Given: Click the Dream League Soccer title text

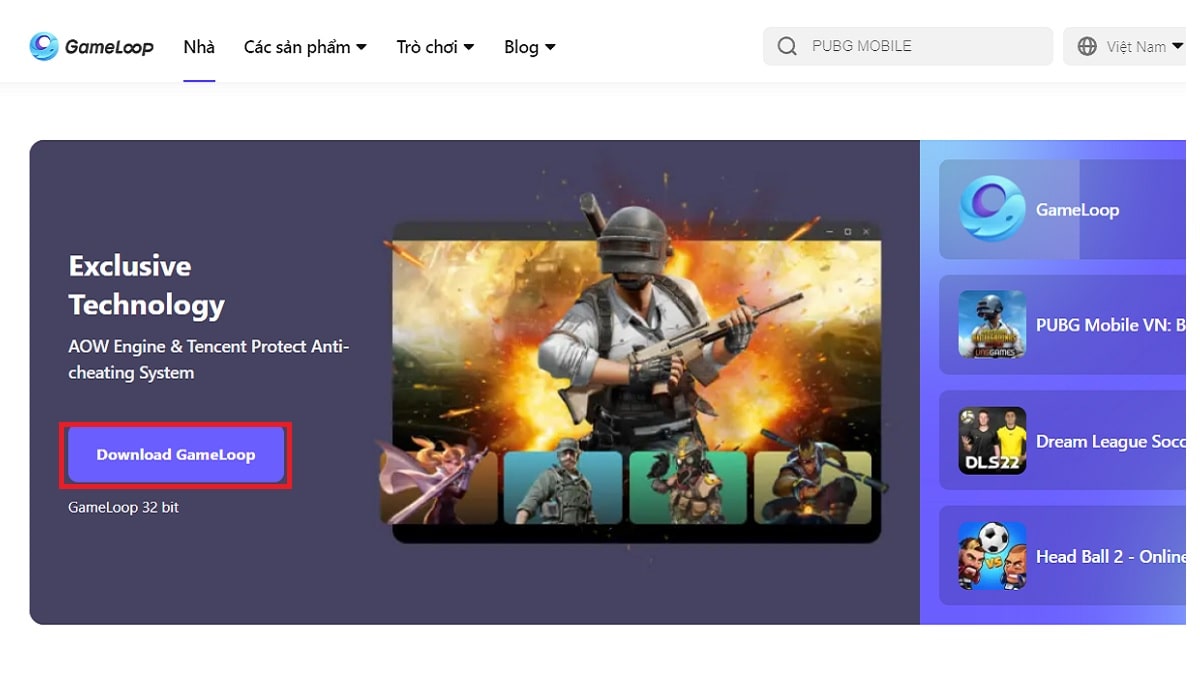Looking at the screenshot, I should [1111, 441].
